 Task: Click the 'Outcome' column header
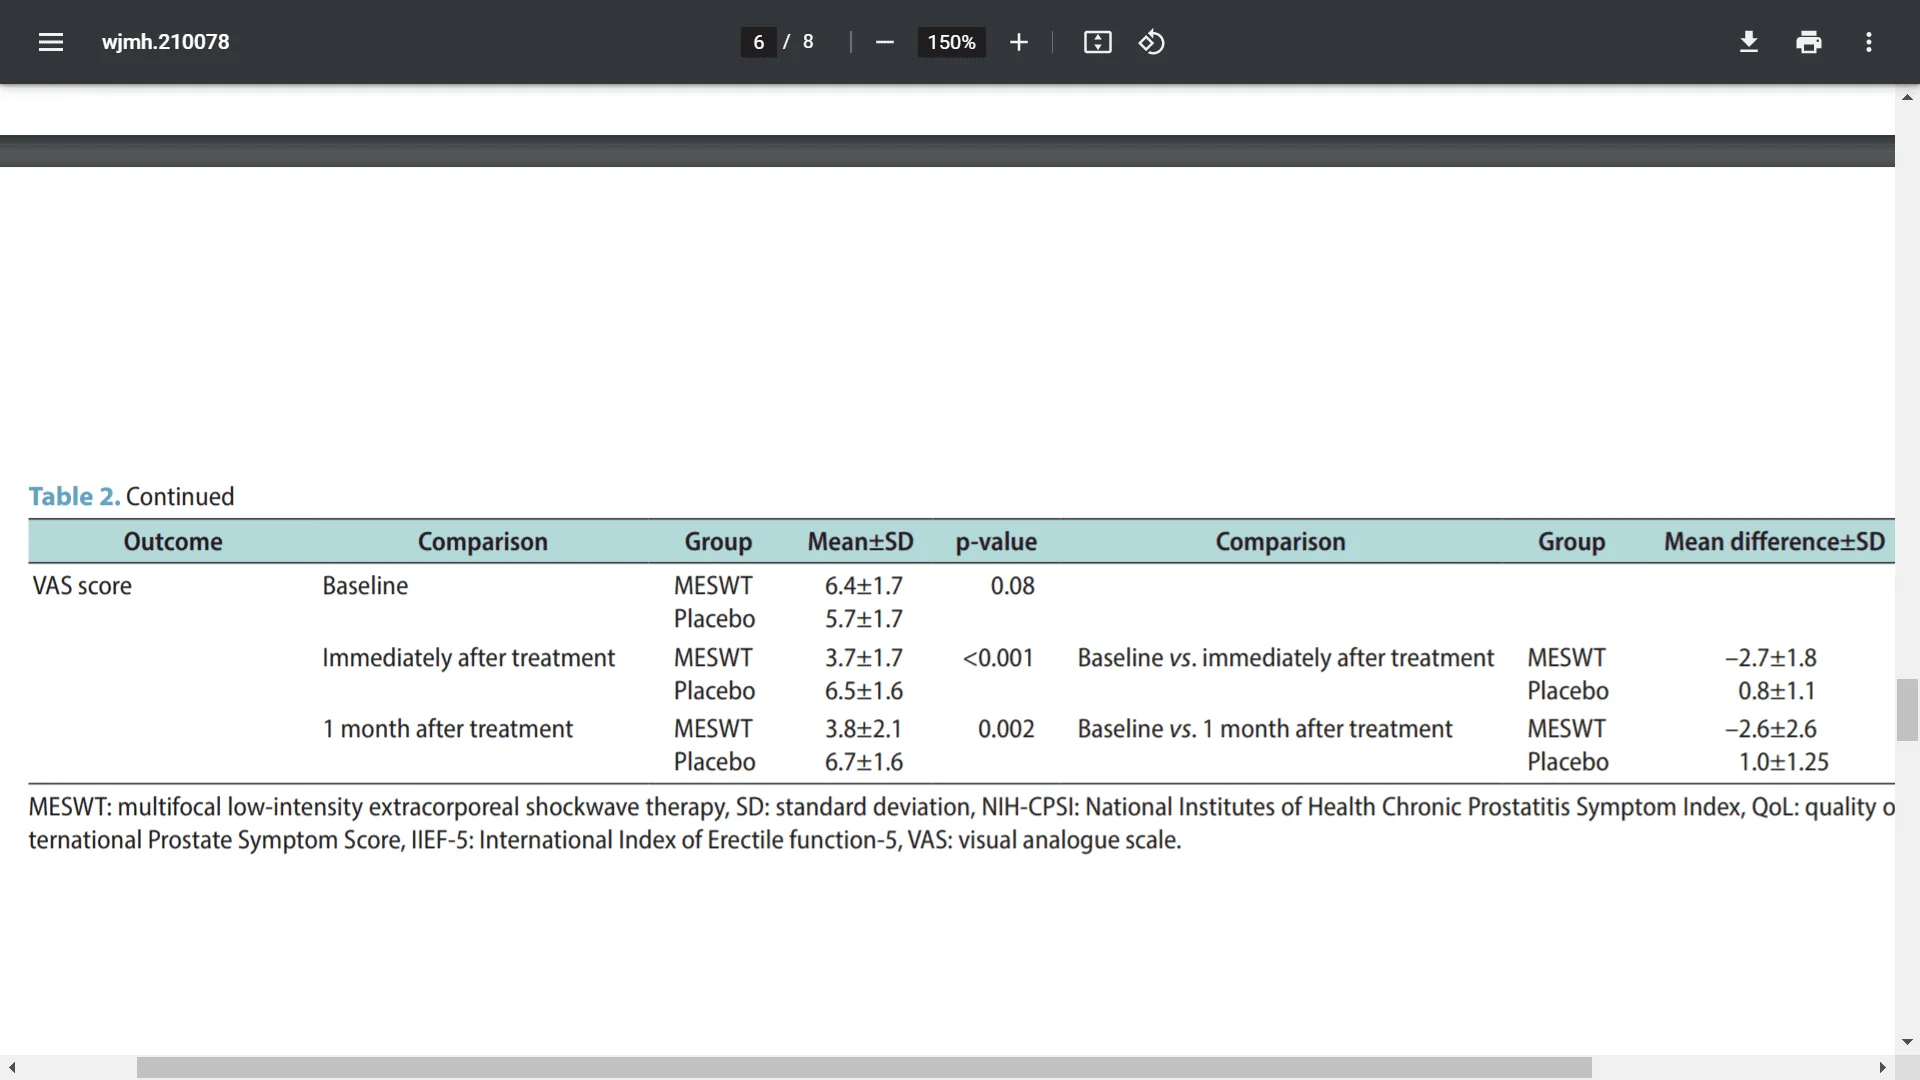pyautogui.click(x=173, y=541)
